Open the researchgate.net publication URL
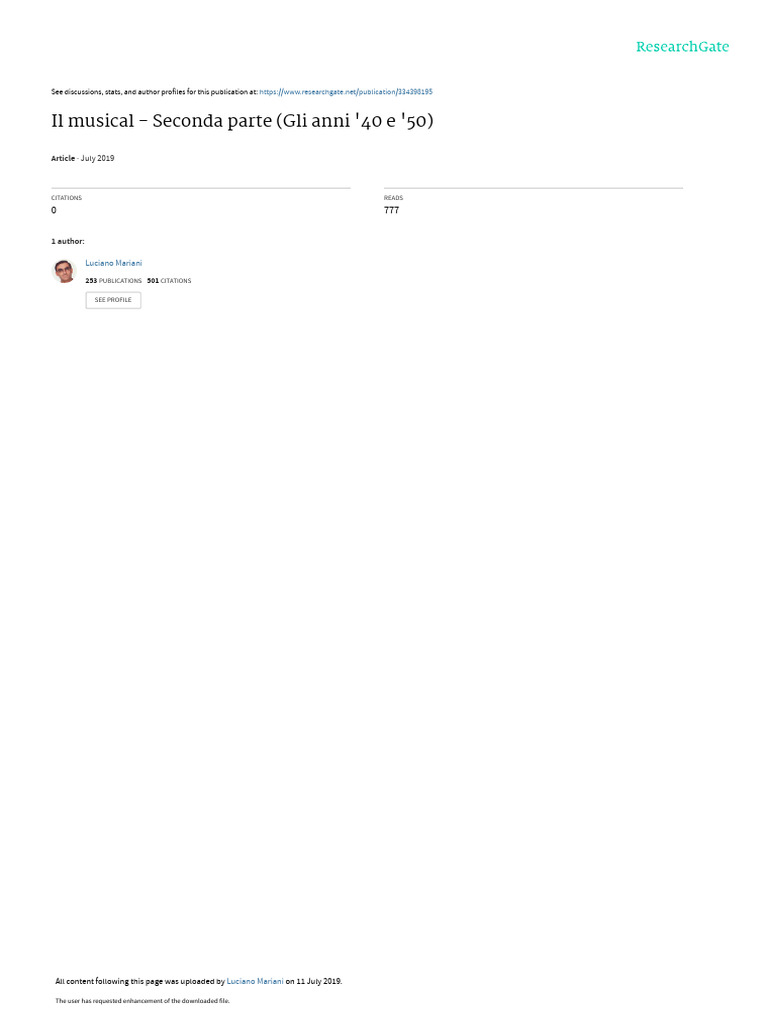The image size is (768, 1024). click(x=345, y=92)
